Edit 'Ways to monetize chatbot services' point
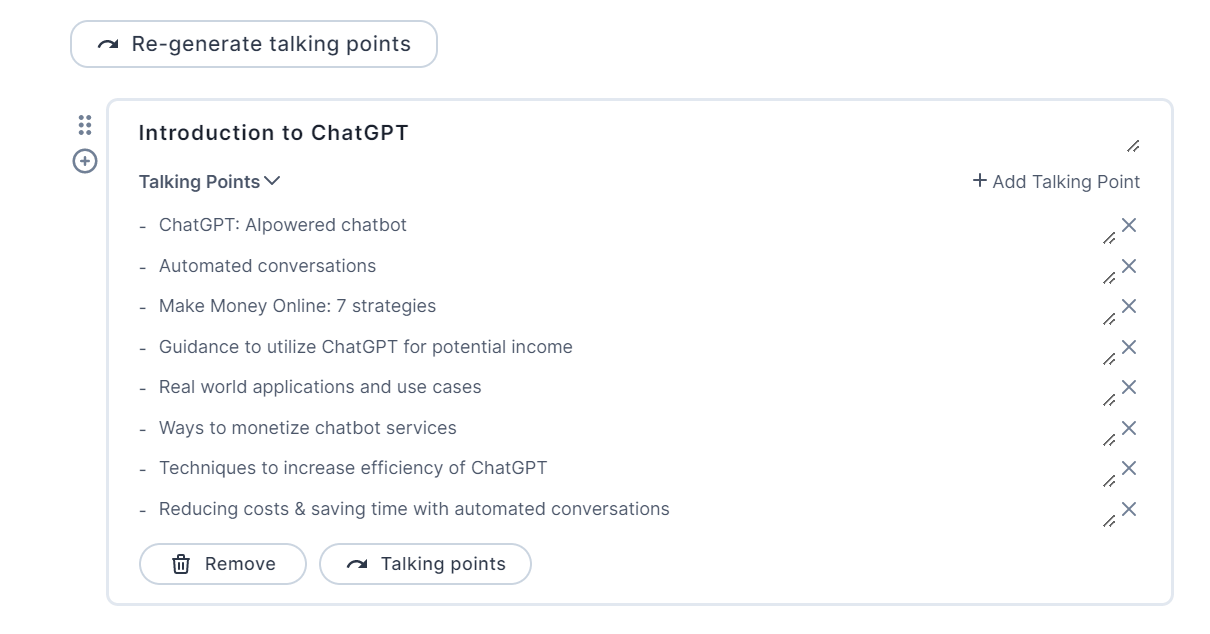Viewport: 1210px width, 634px height. pos(1108,441)
